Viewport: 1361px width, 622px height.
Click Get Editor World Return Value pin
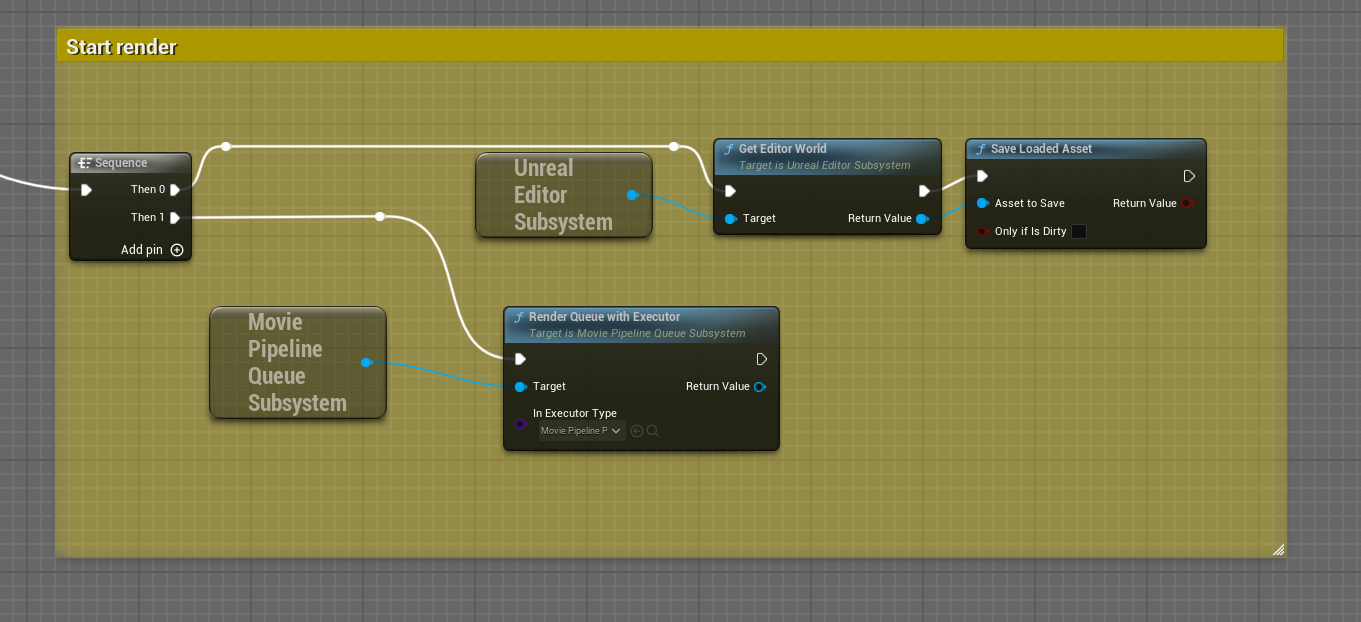tap(922, 218)
